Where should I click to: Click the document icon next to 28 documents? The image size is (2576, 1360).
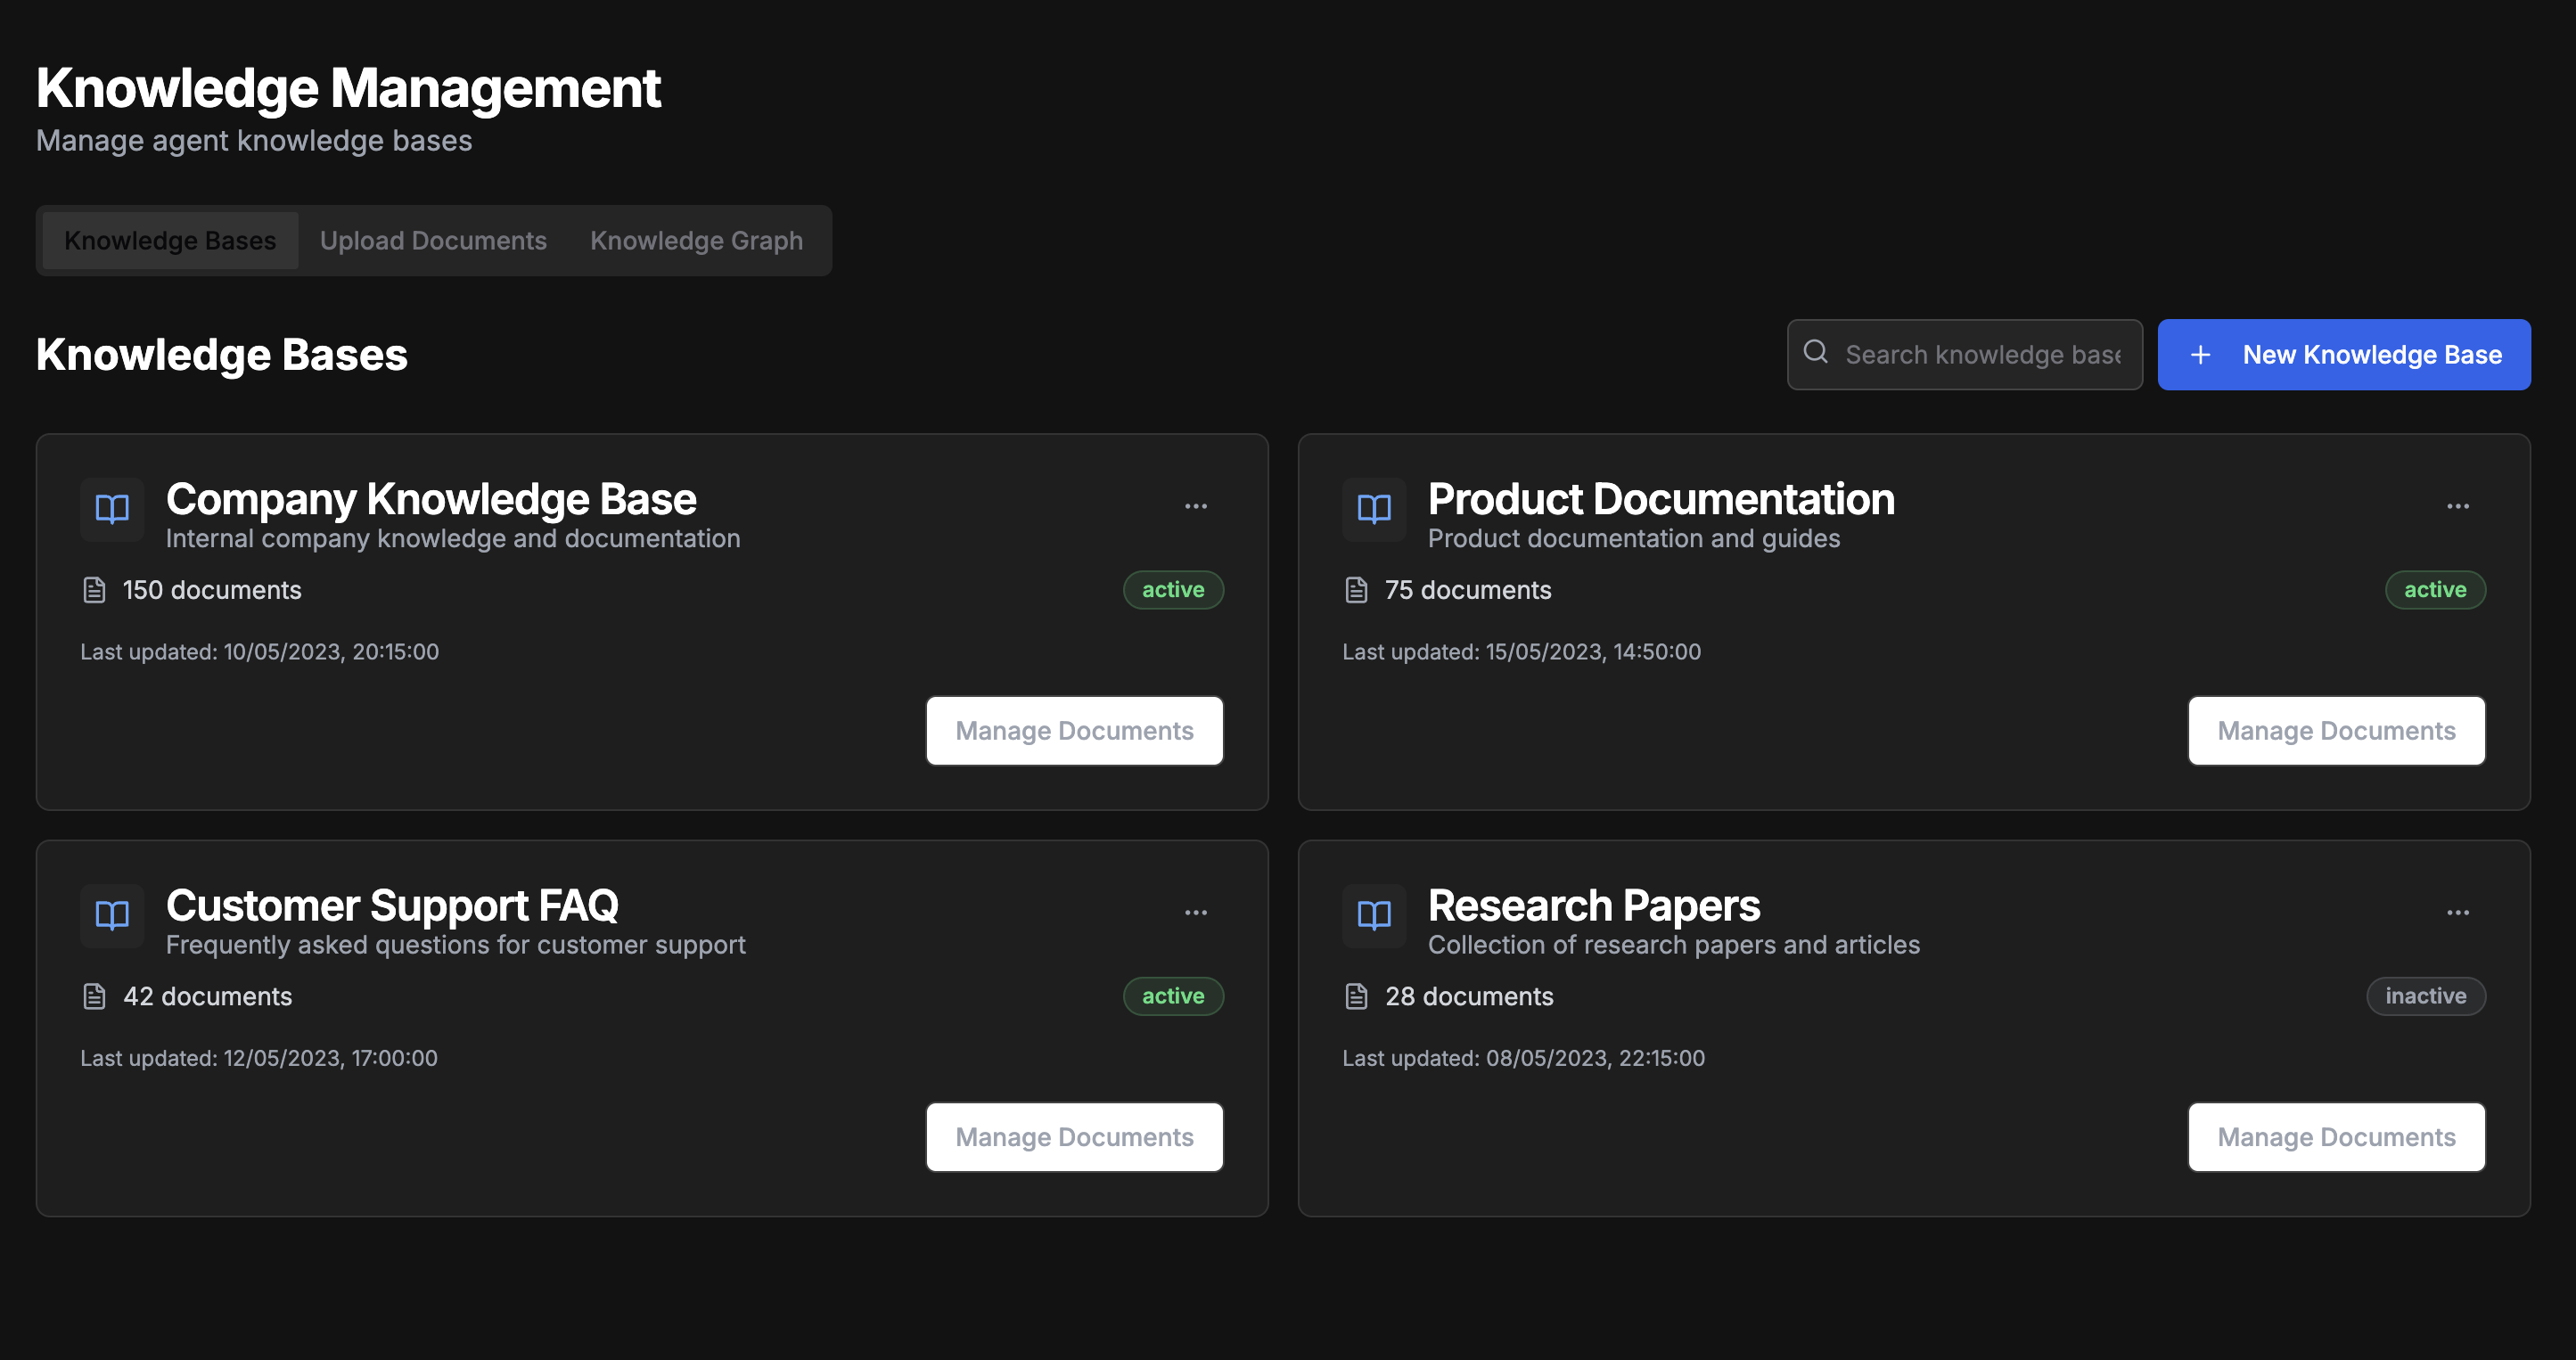click(x=1355, y=995)
